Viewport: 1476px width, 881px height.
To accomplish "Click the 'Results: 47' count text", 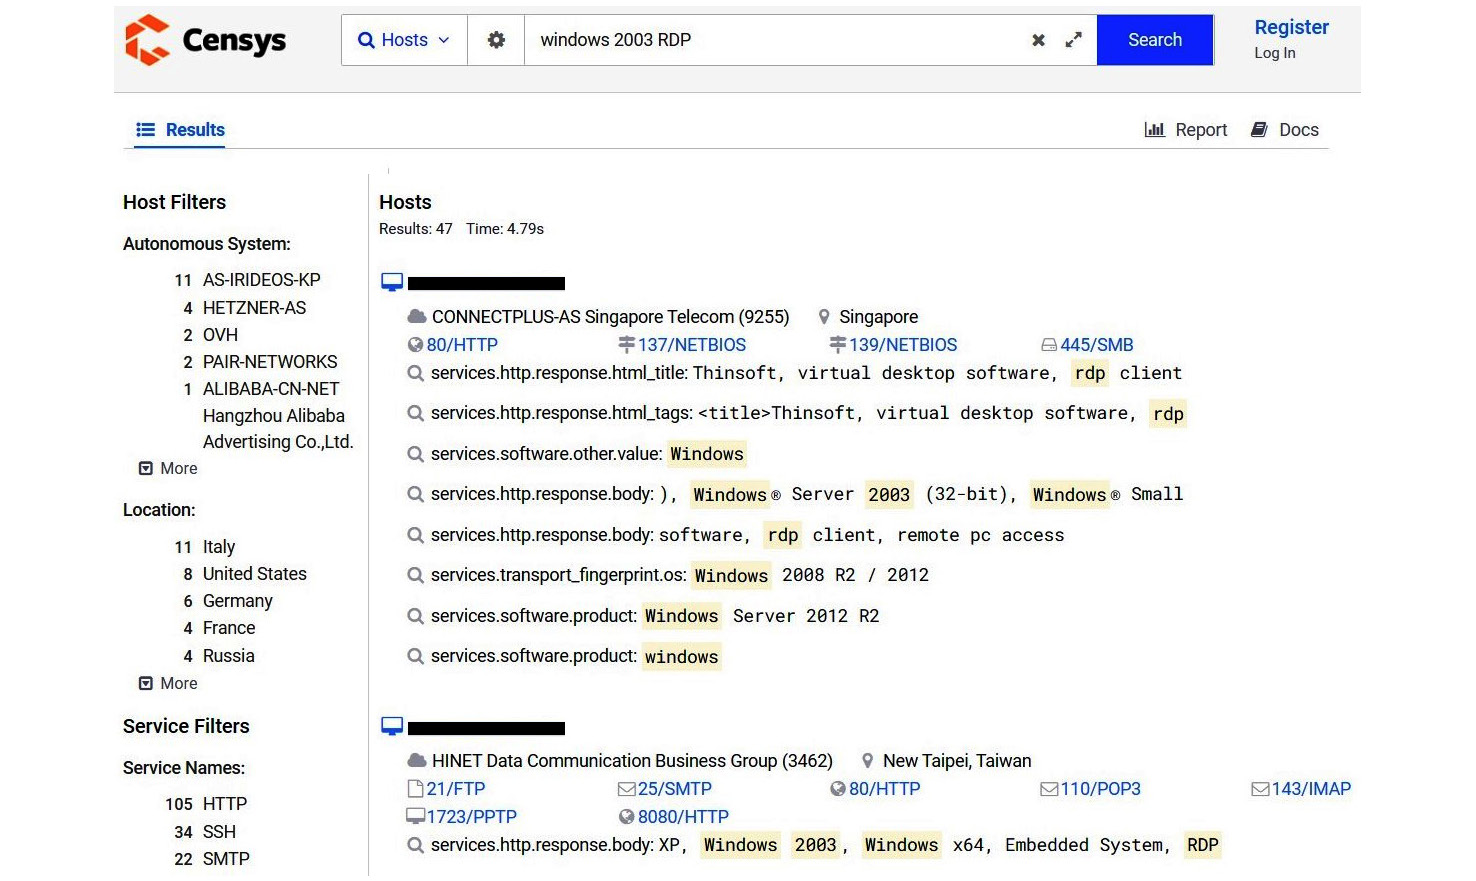I will (416, 229).
